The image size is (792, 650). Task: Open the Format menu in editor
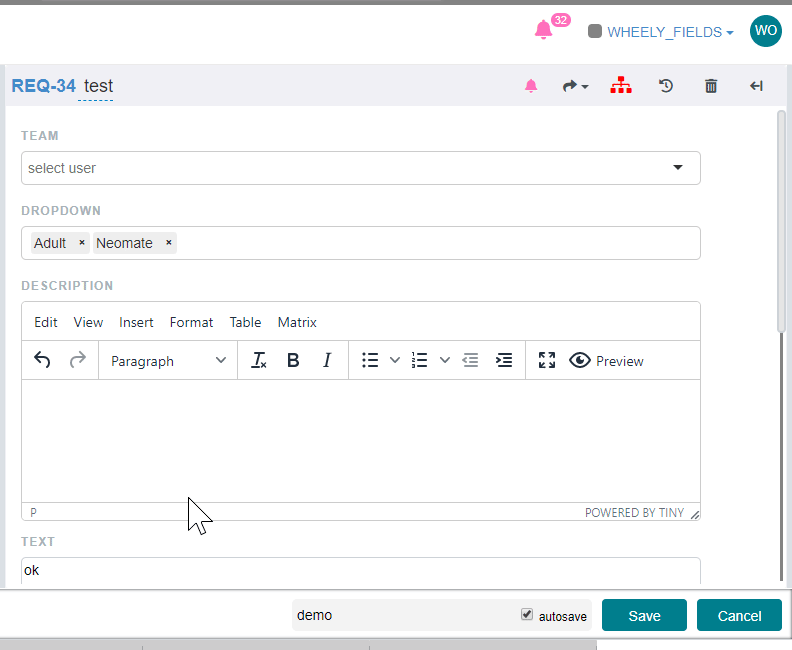click(x=191, y=322)
